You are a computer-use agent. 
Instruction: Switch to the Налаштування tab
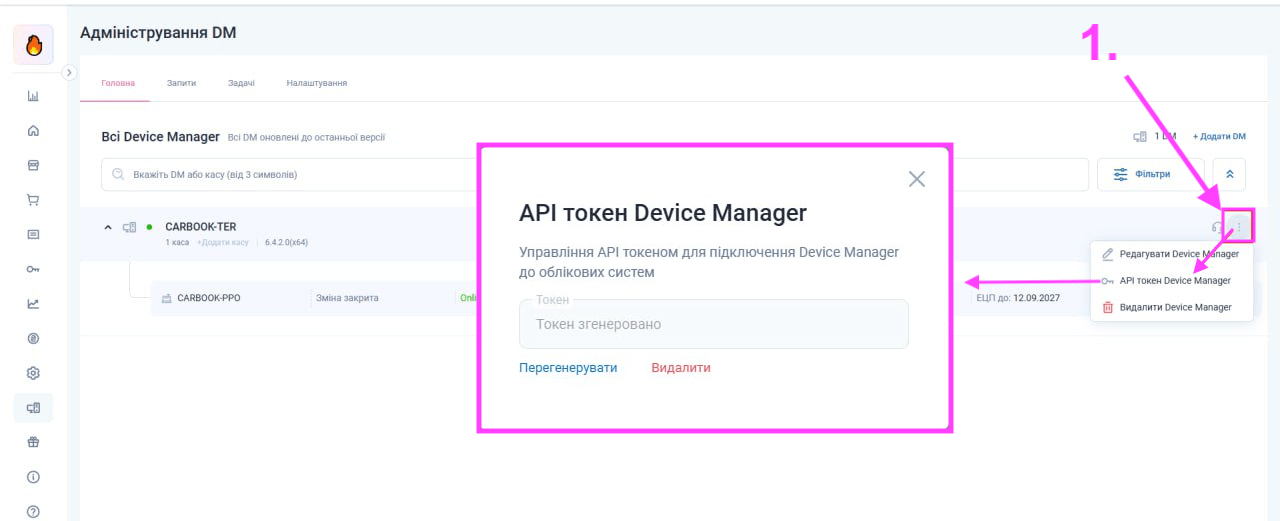click(316, 83)
